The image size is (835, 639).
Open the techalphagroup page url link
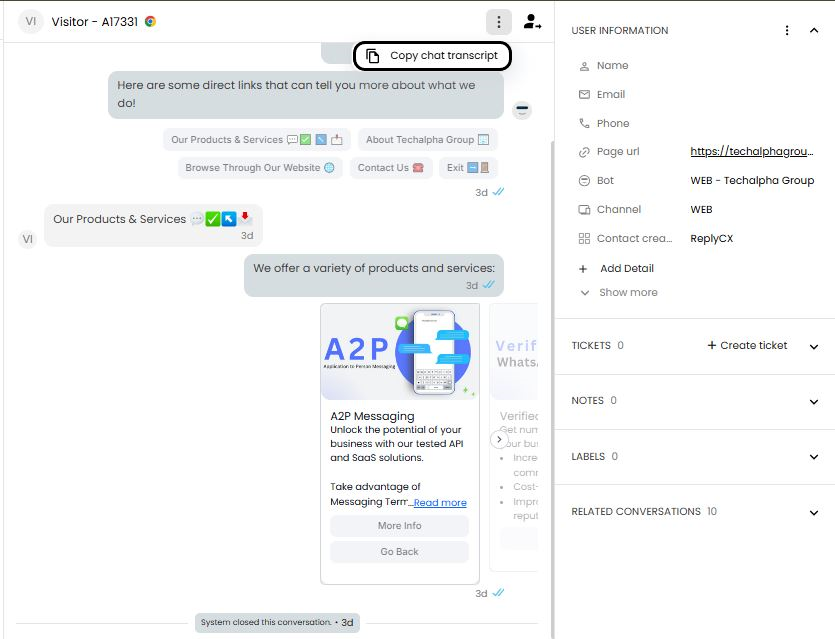pyautogui.click(x=751, y=152)
